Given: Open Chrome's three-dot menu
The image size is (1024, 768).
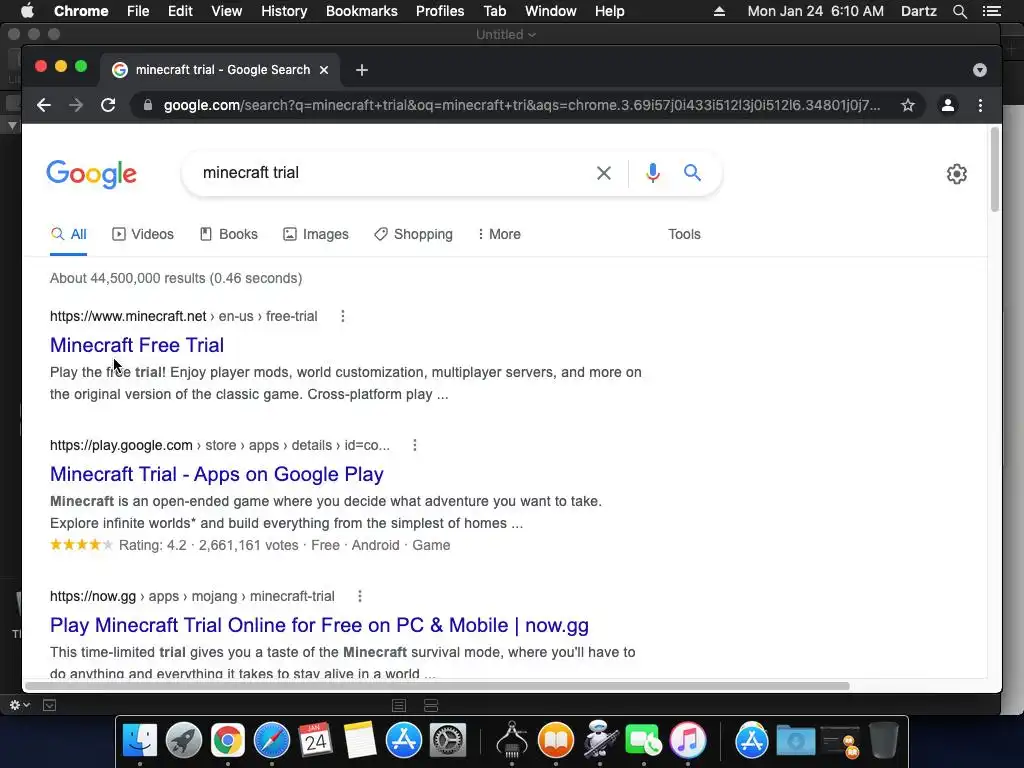Looking at the screenshot, I should point(980,105).
